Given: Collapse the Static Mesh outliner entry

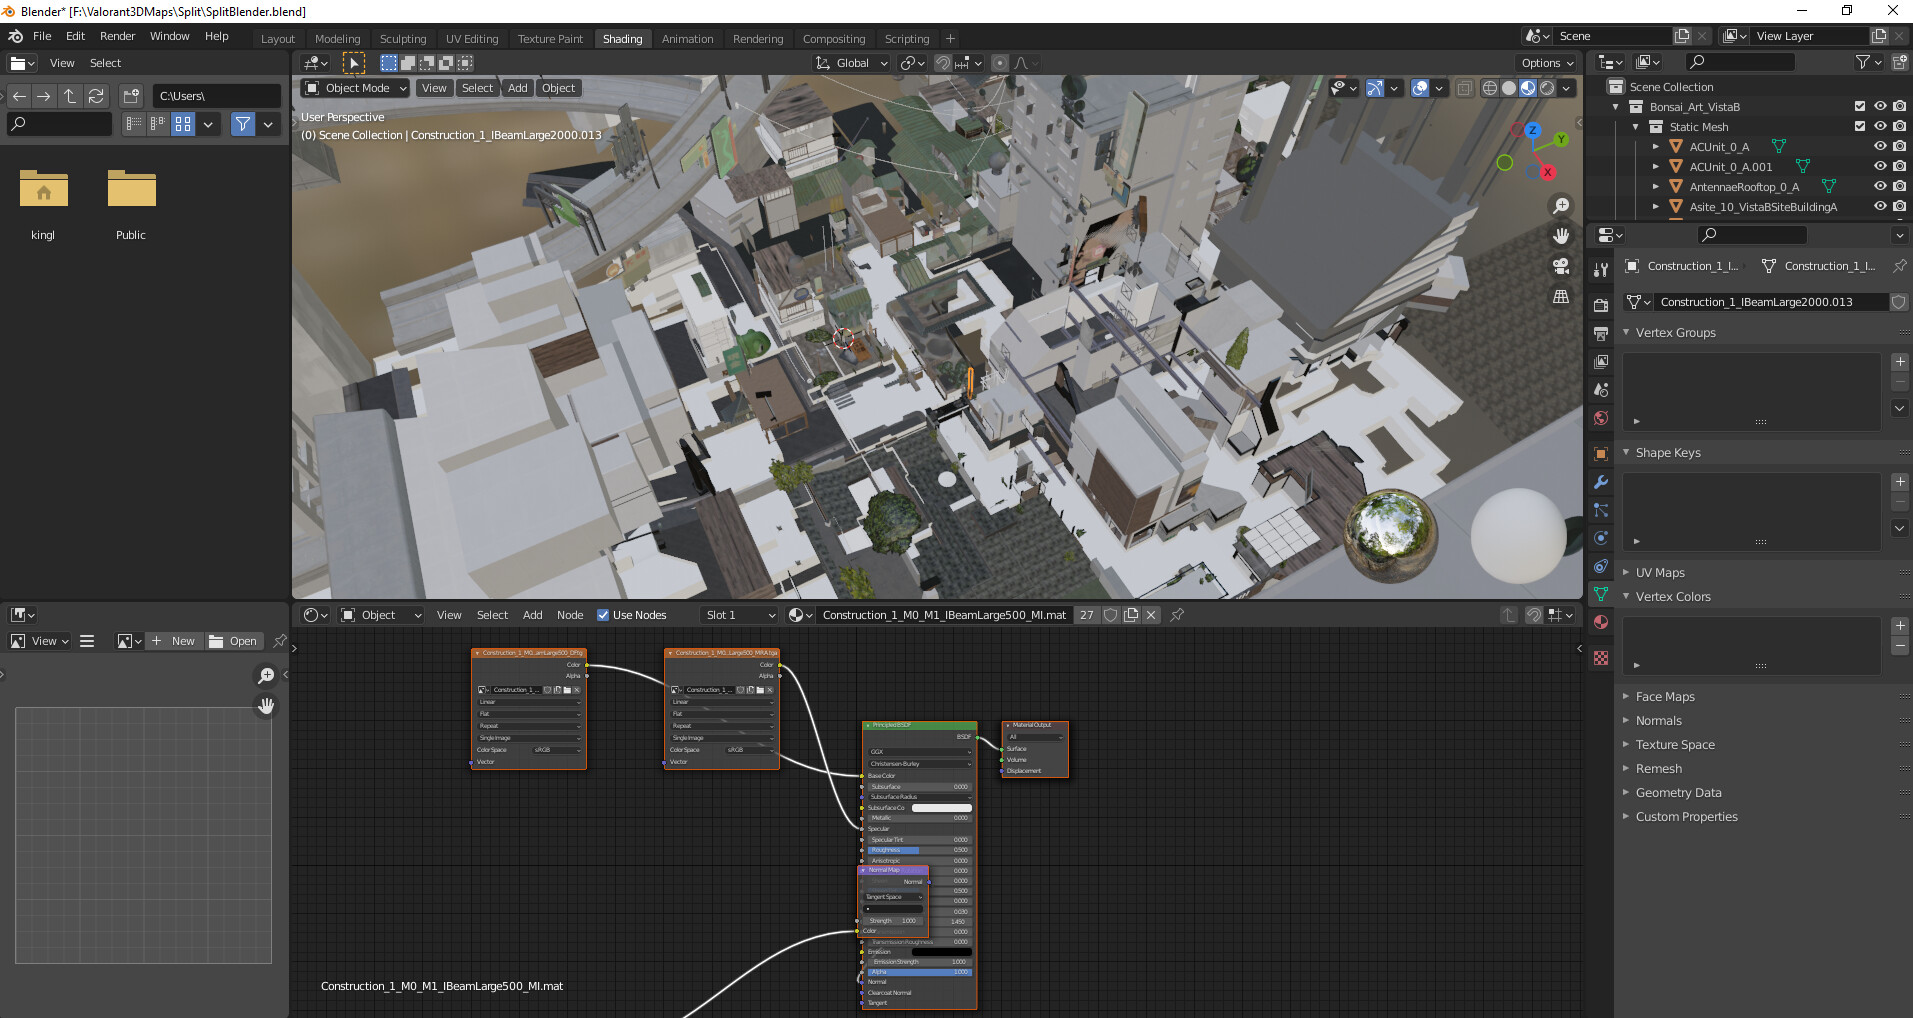Looking at the screenshot, I should 1637,127.
